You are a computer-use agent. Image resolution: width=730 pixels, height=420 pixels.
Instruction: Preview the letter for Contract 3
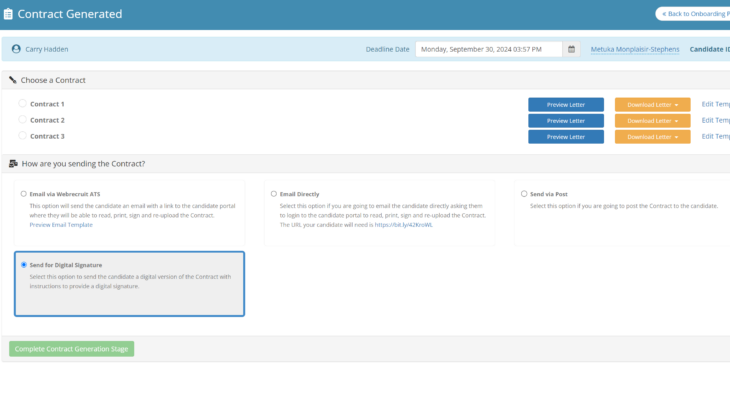click(565, 137)
